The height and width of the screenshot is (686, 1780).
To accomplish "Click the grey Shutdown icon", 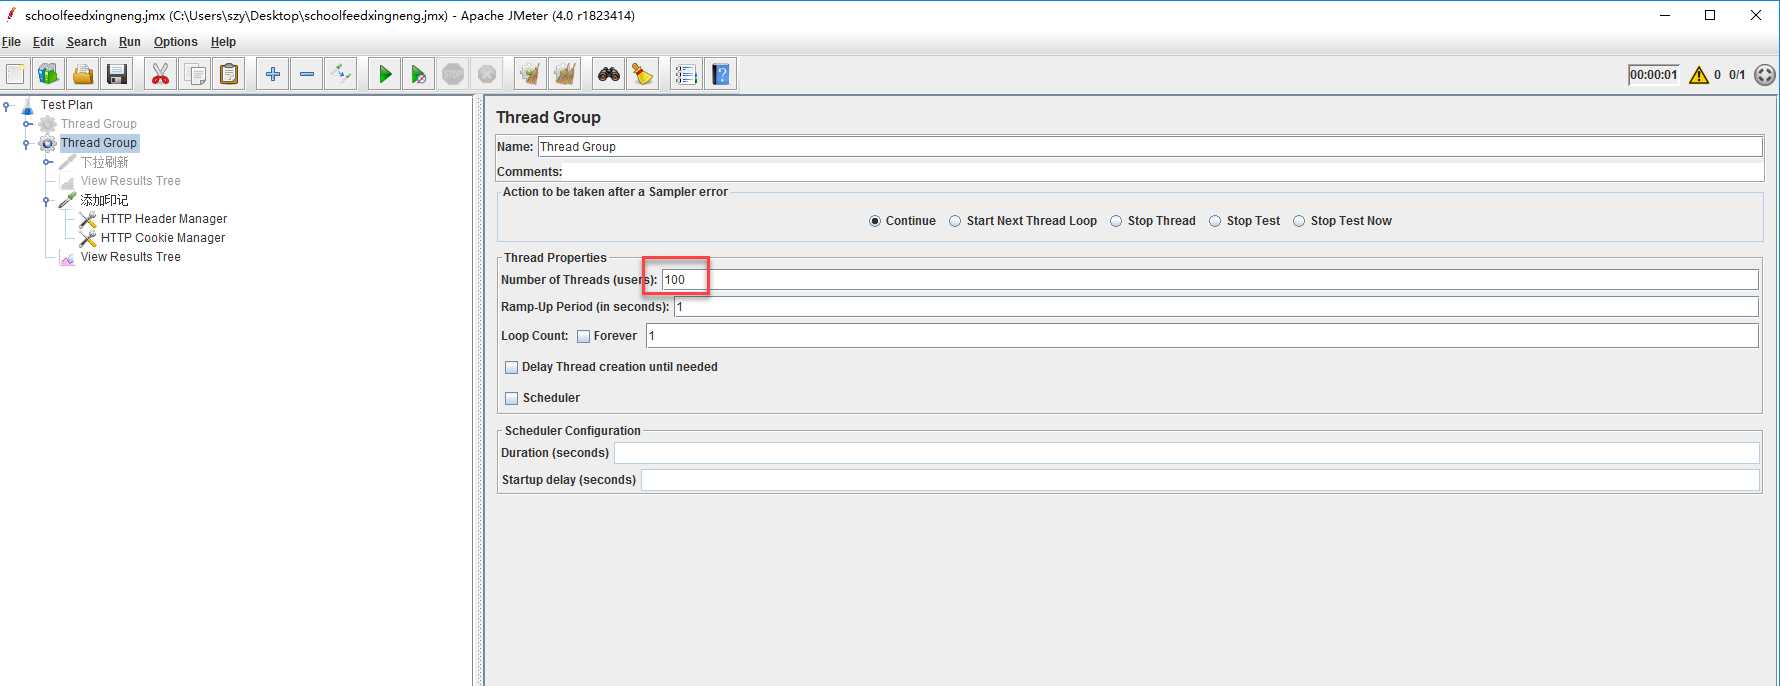I will (487, 74).
